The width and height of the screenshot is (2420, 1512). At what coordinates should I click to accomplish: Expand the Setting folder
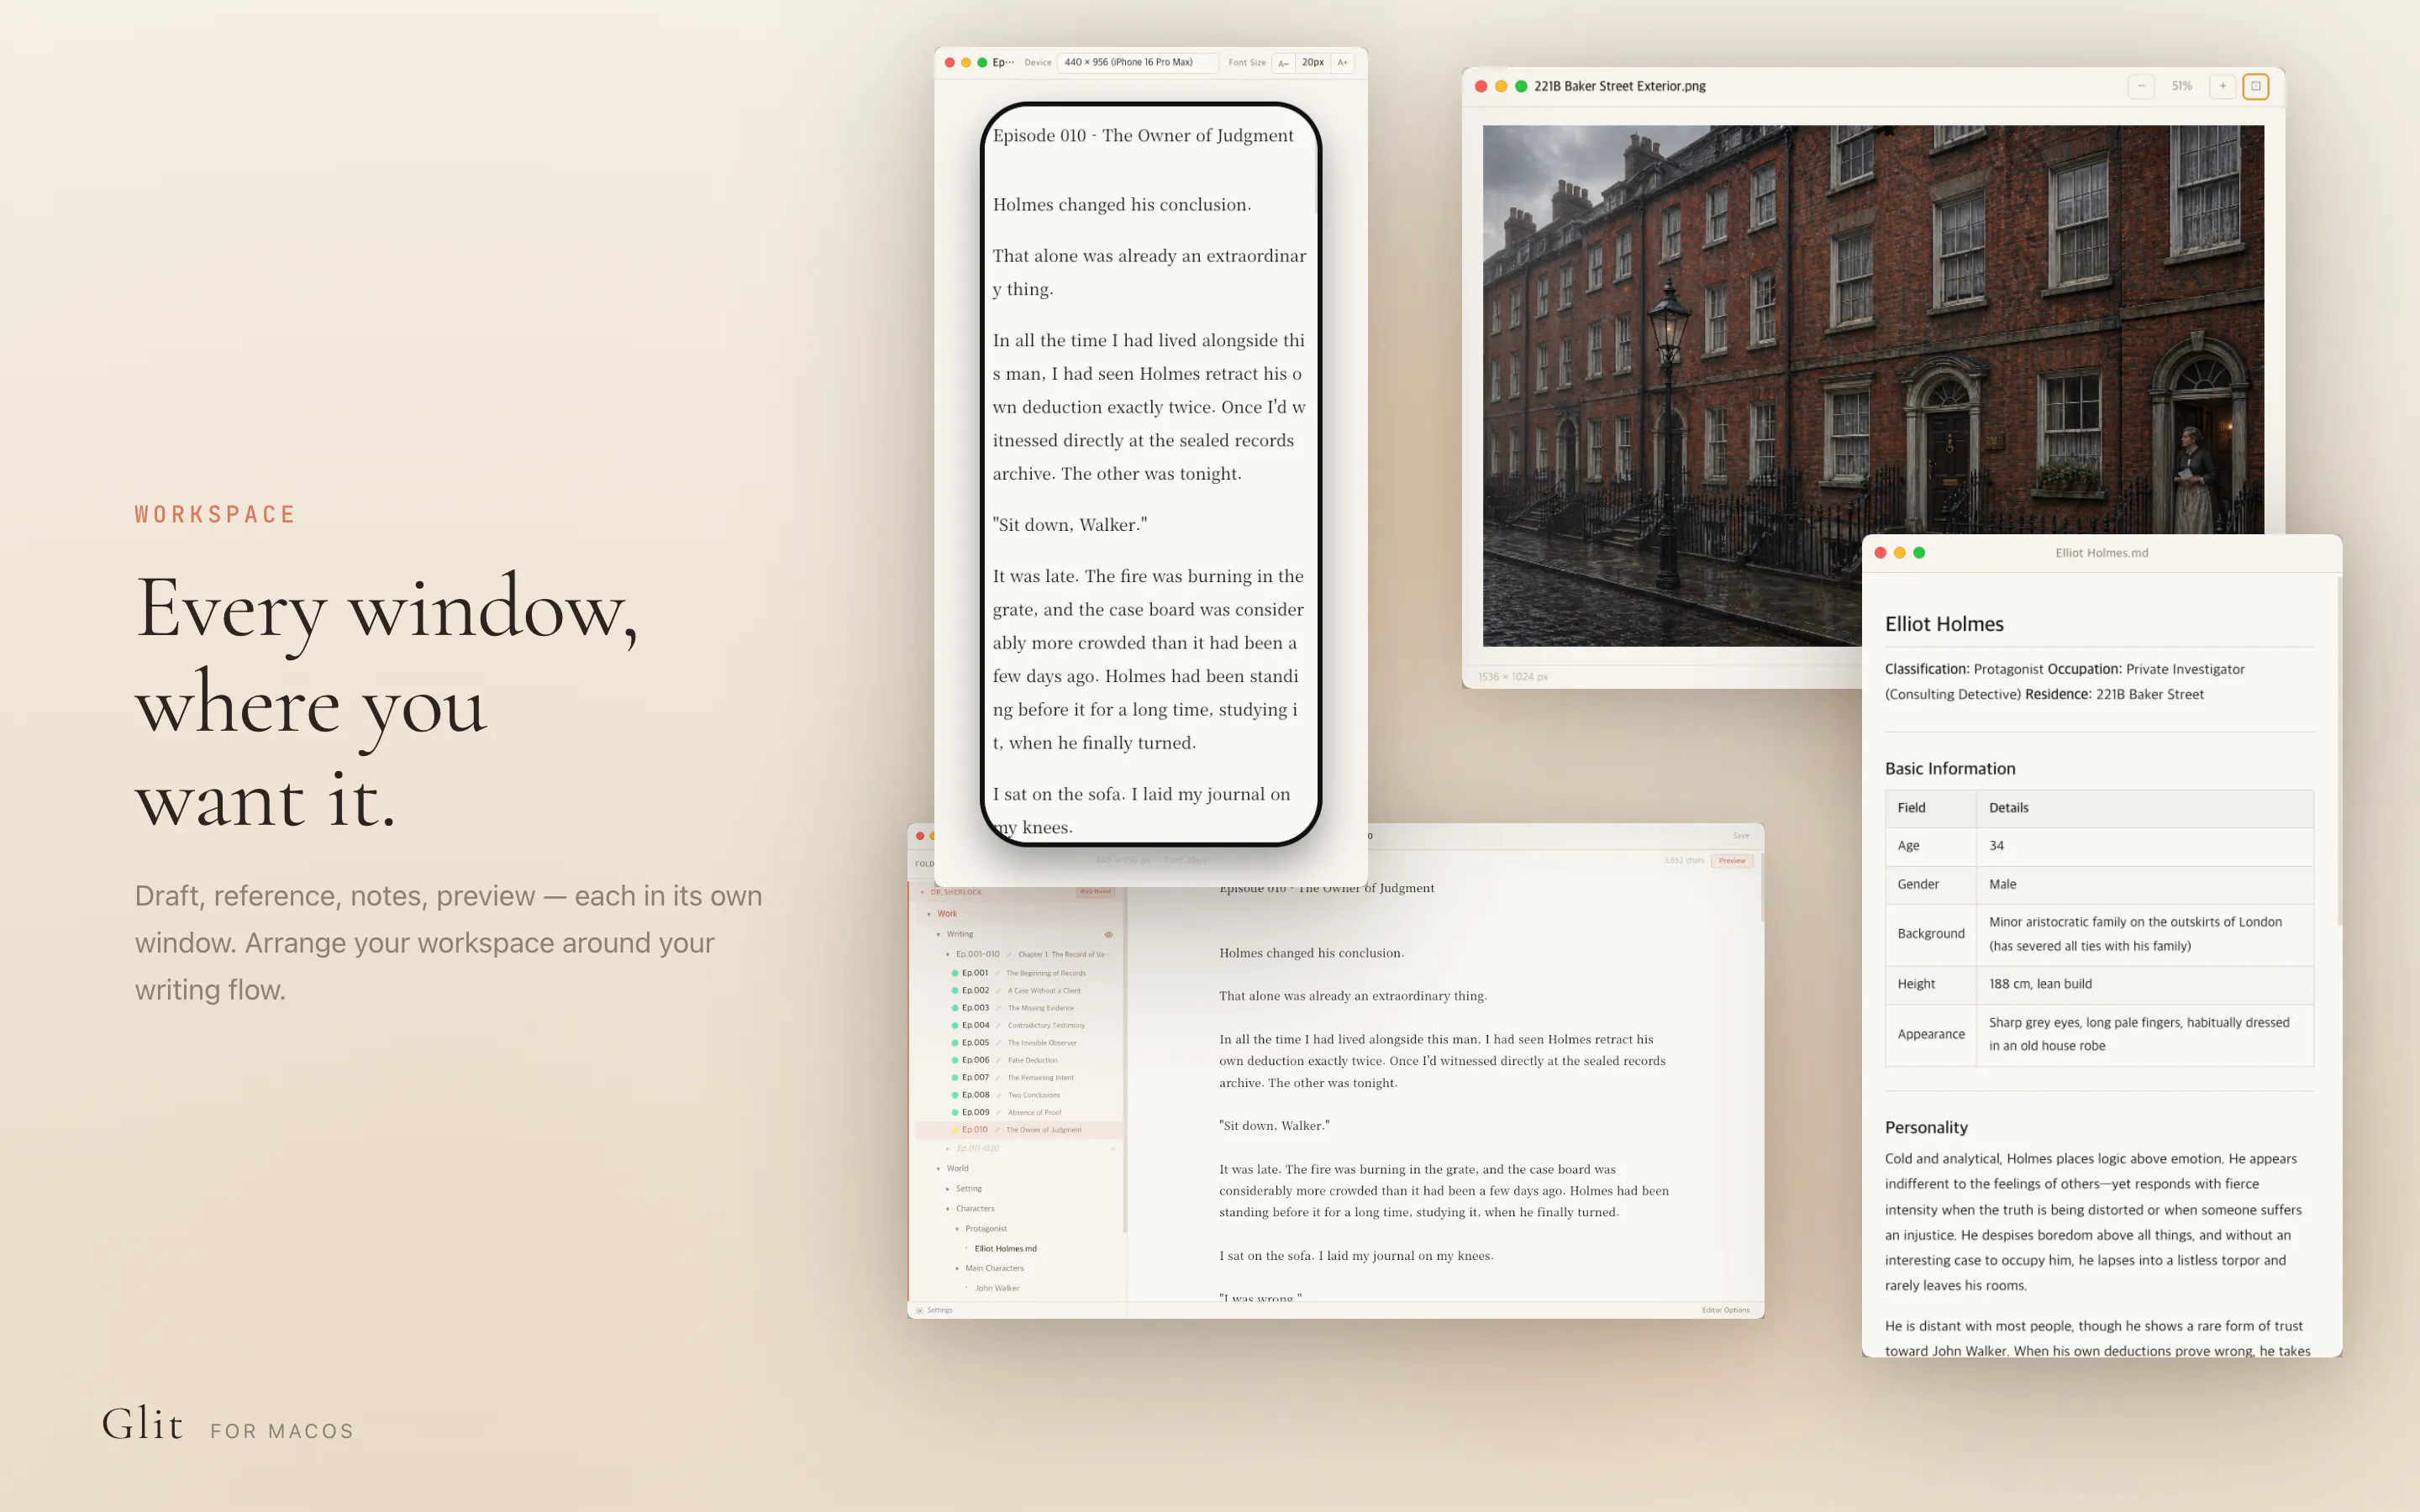[948, 1189]
